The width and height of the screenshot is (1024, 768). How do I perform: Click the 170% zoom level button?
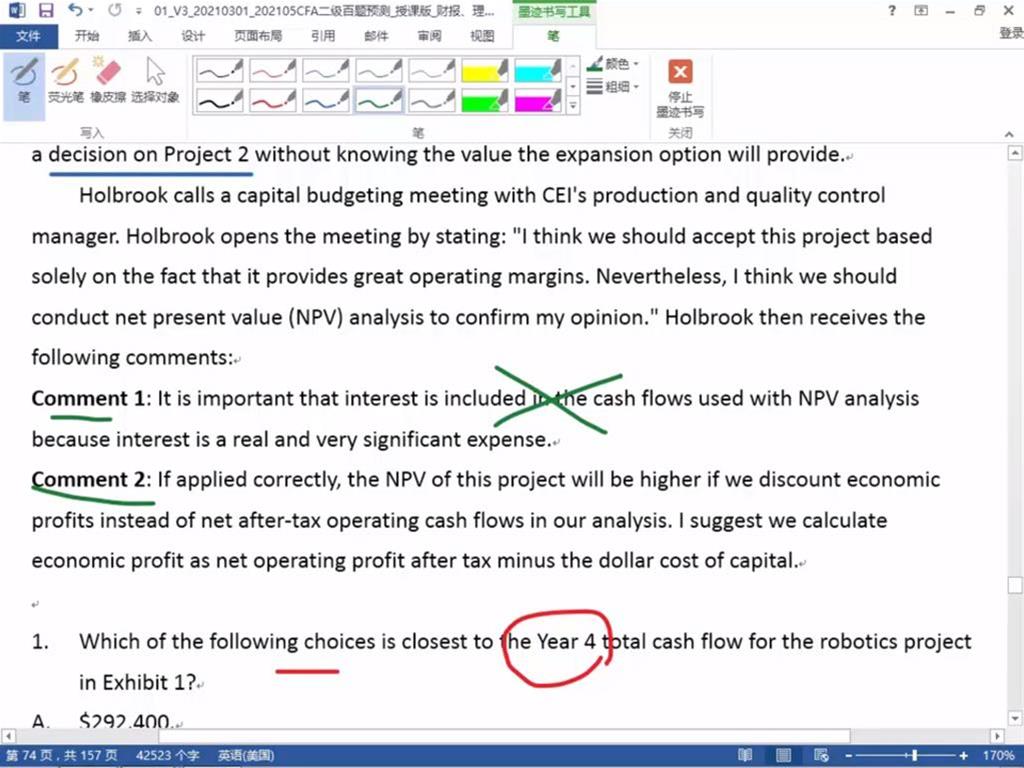[1000, 756]
